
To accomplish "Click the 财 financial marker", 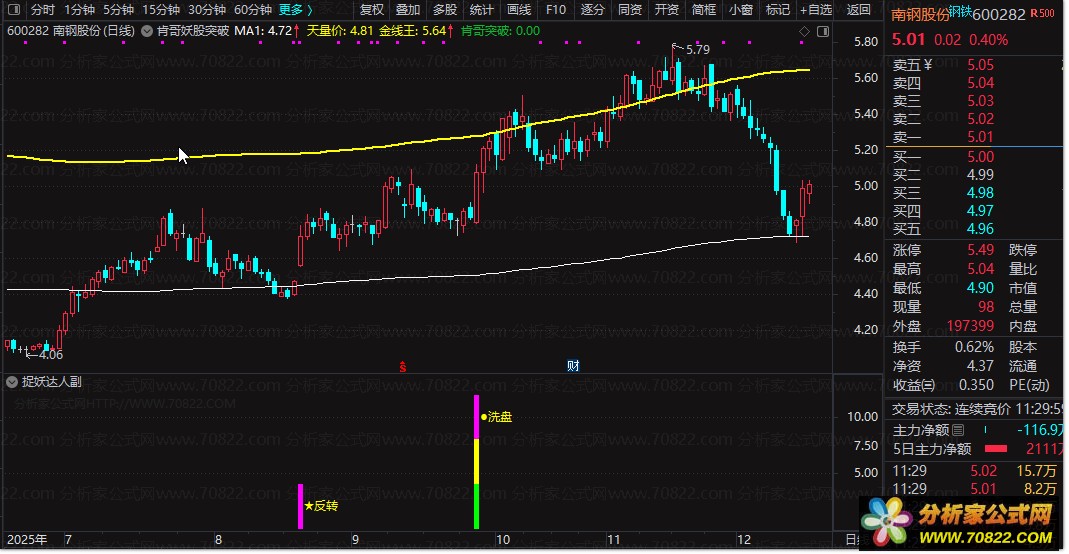I will tap(573, 366).
